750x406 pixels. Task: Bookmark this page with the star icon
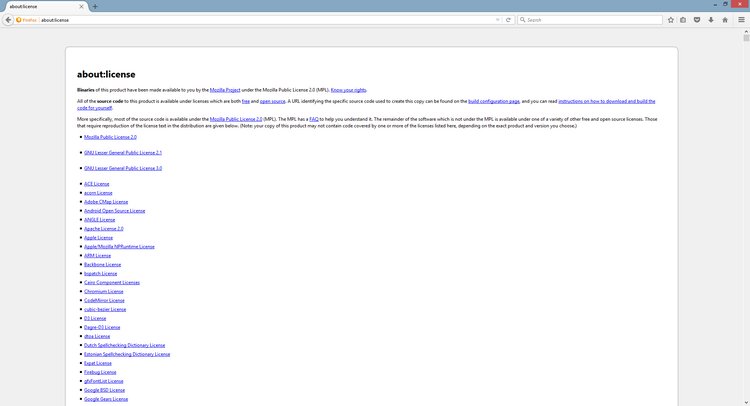point(671,20)
